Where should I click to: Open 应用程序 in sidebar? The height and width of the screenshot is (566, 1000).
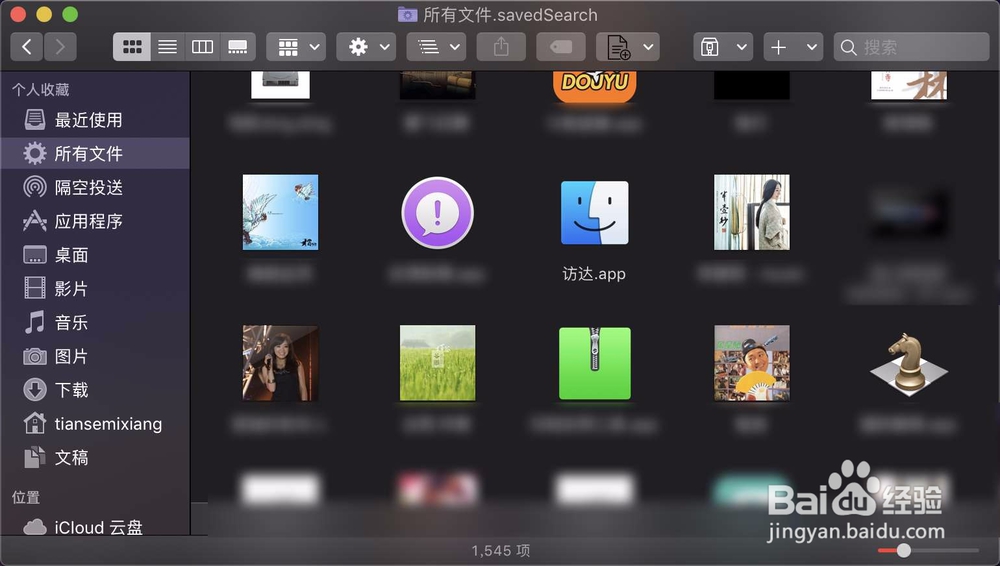point(95,221)
